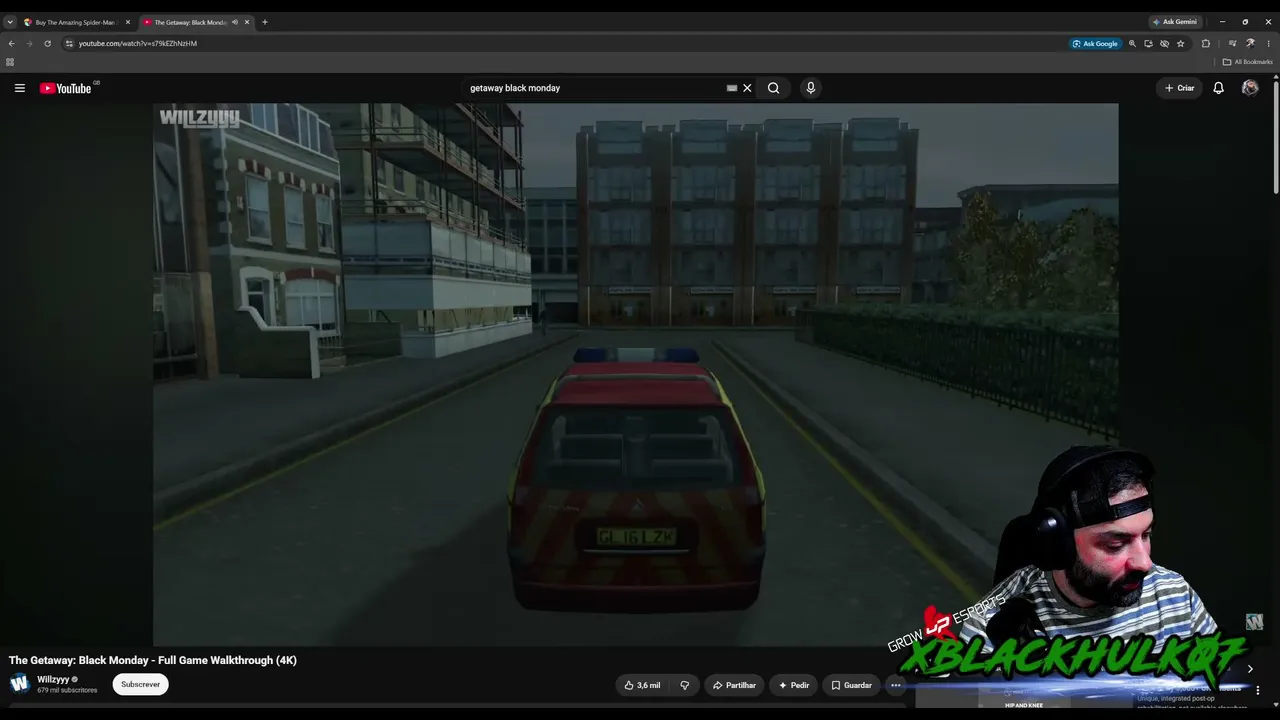The width and height of the screenshot is (1280, 720).
Task: Open Chrome profile avatar in toolbar
Action: coord(1250,44)
